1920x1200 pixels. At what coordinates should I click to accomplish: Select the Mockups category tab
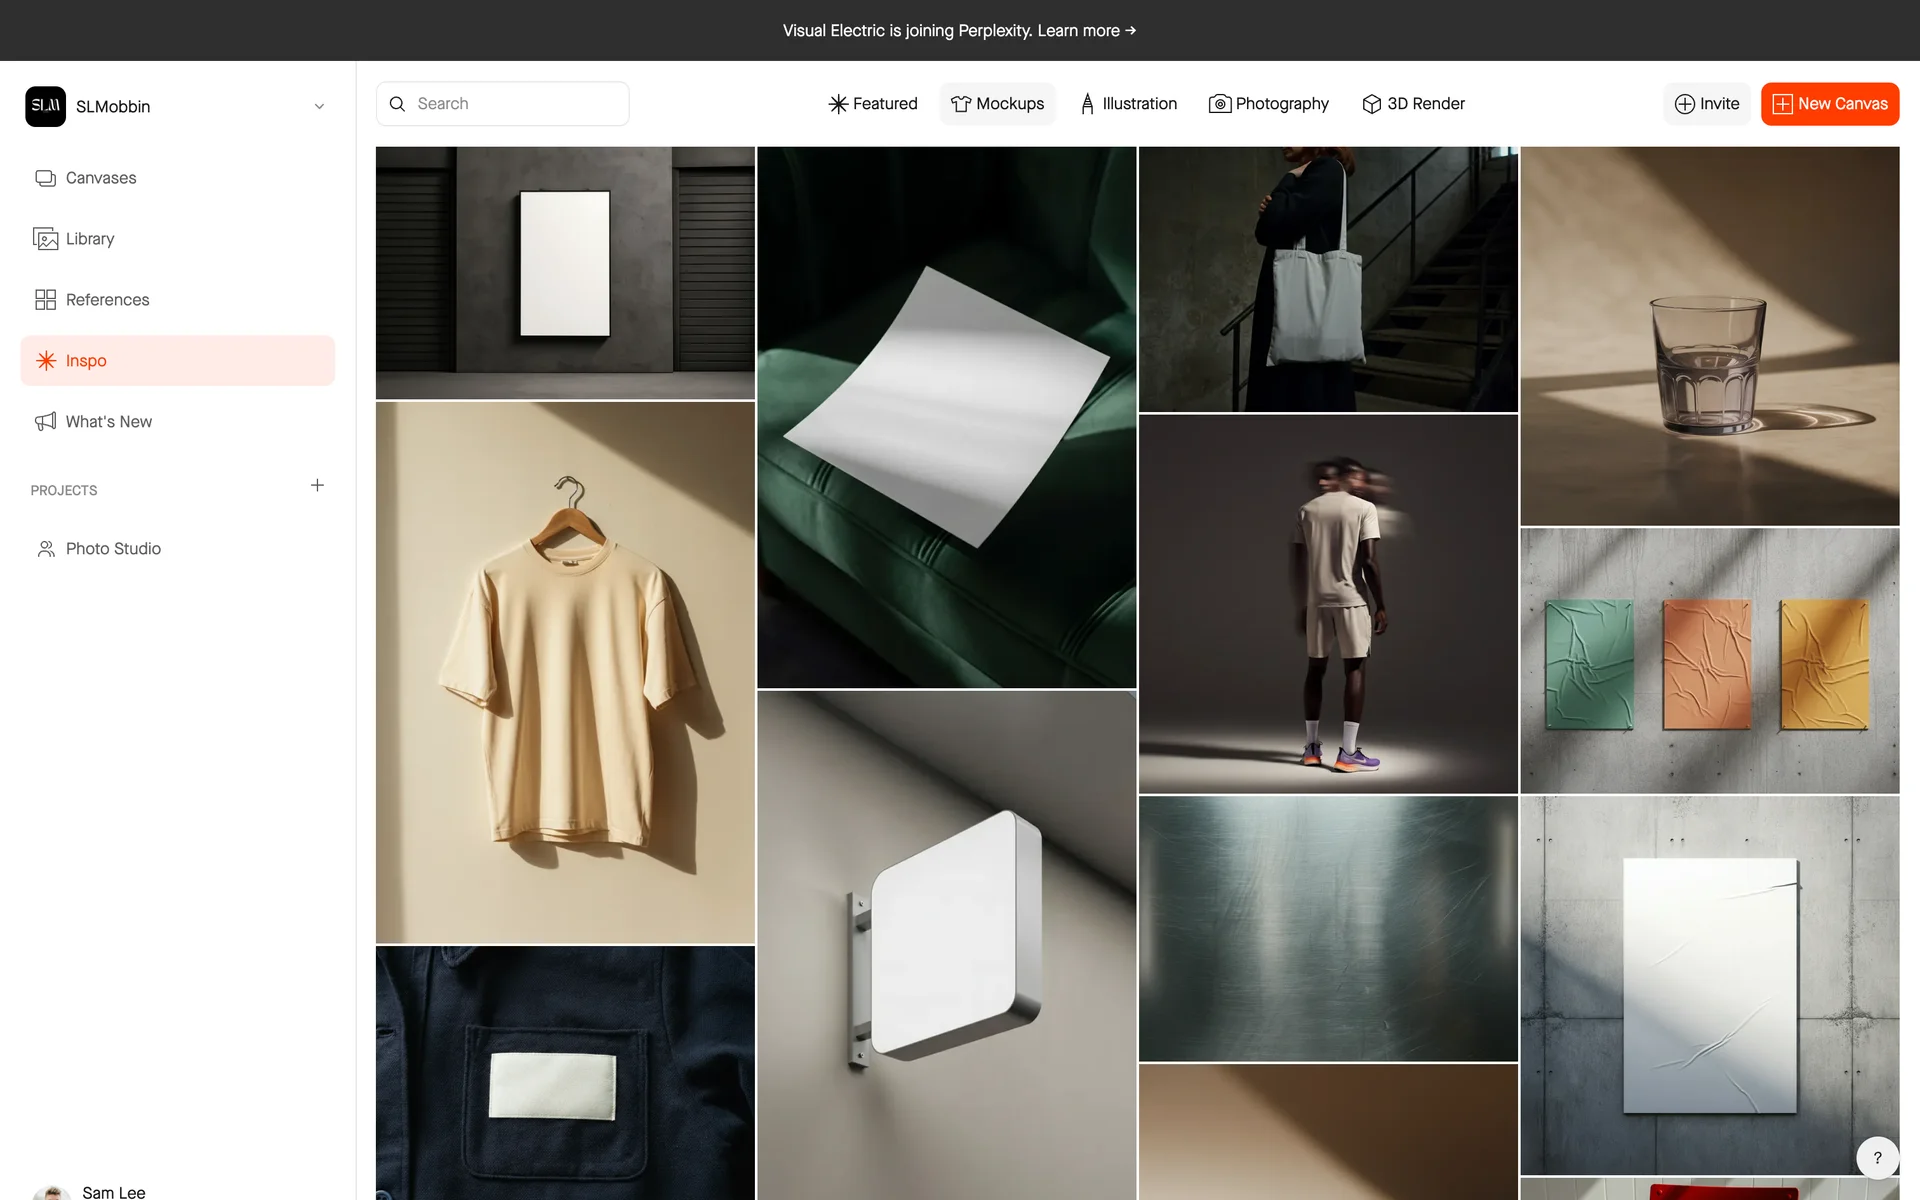[x=997, y=104]
